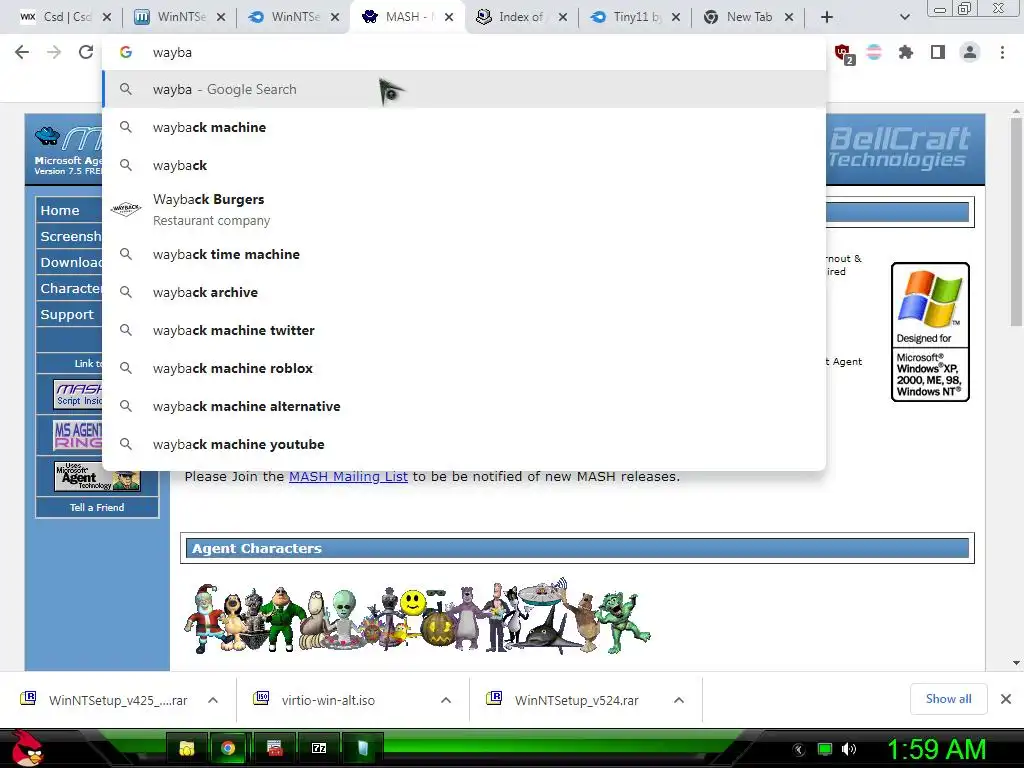This screenshot has height=768, width=1024.
Task: Select 'wayba - Google Search' suggestion
Action: point(464,89)
